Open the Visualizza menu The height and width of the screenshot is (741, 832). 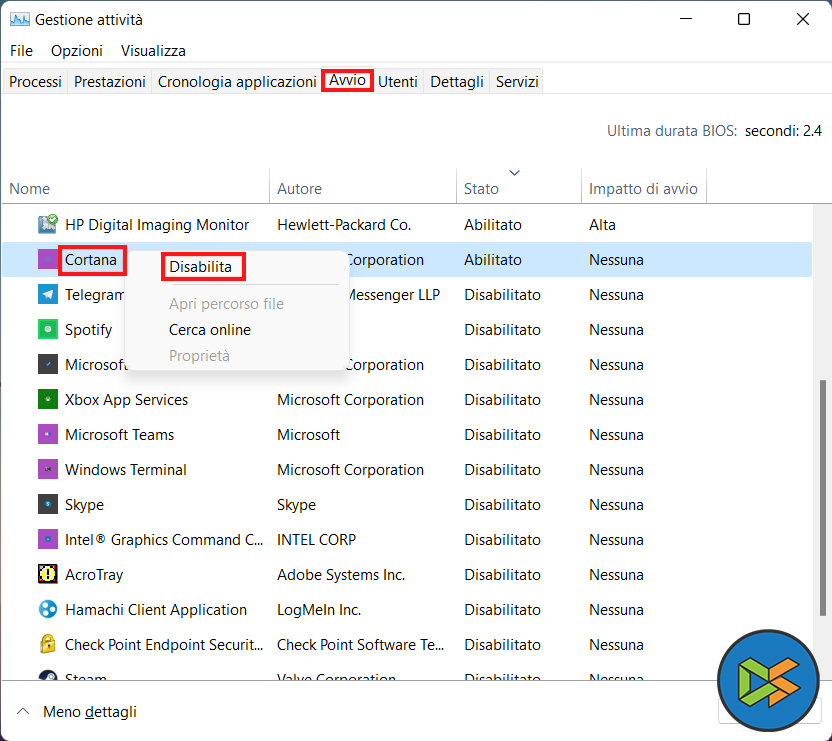(x=153, y=51)
